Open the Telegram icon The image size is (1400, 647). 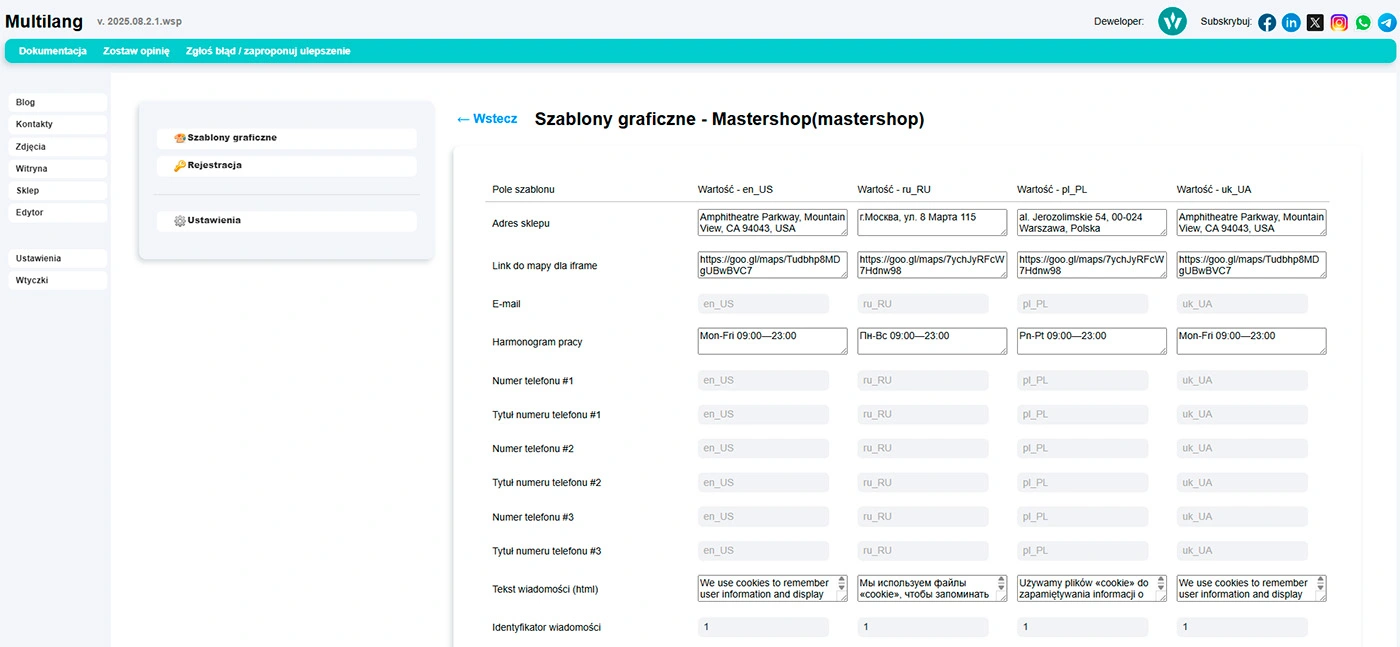pyautogui.click(x=1385, y=22)
